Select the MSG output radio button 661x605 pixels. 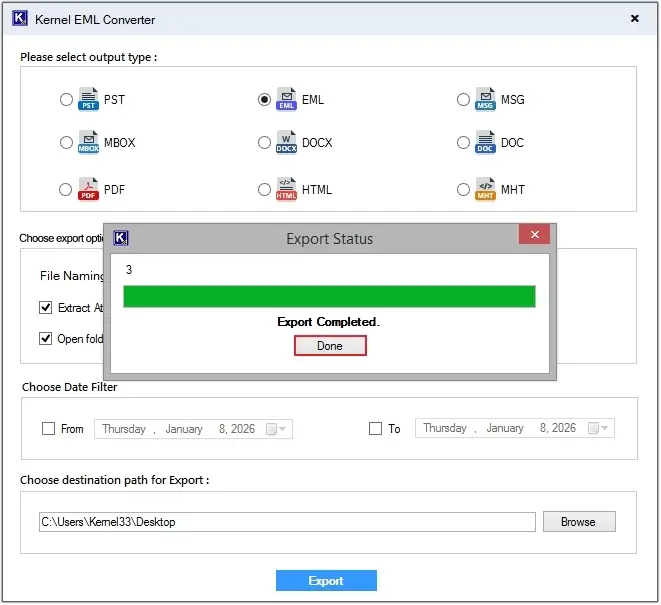click(463, 99)
